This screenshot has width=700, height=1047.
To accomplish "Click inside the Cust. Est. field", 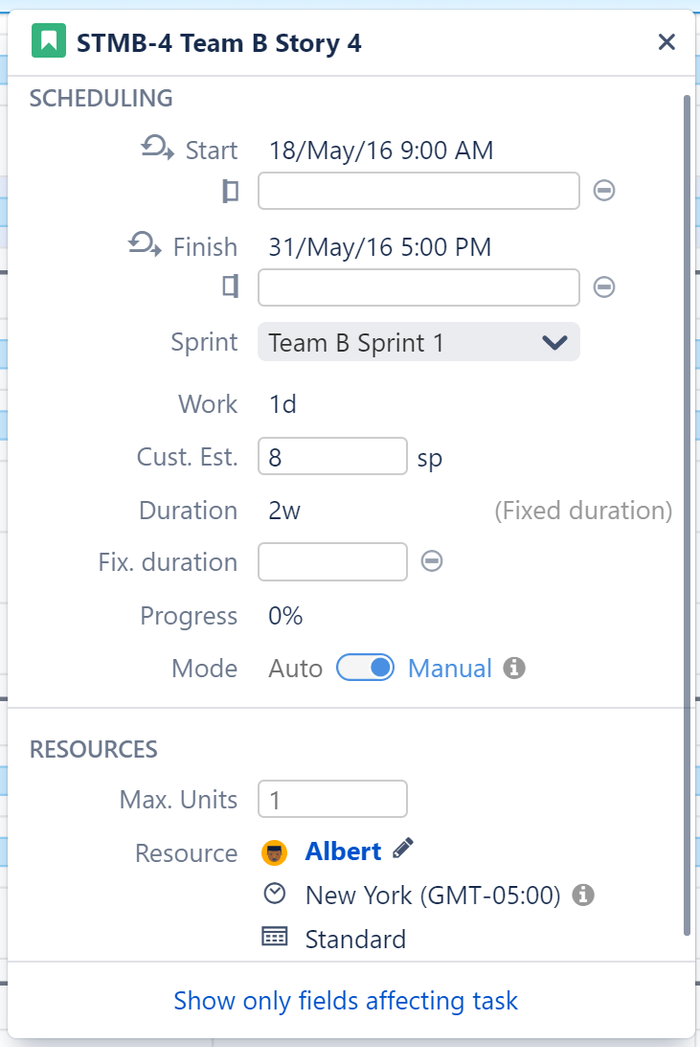I will click(332, 456).
